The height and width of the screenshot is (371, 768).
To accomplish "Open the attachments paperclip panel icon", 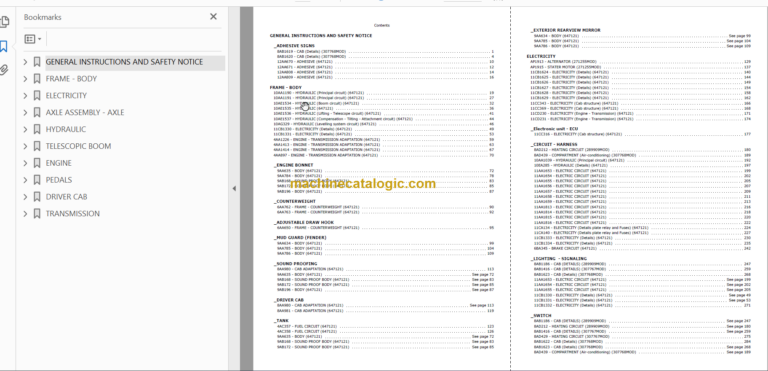I will coord(4,70).
